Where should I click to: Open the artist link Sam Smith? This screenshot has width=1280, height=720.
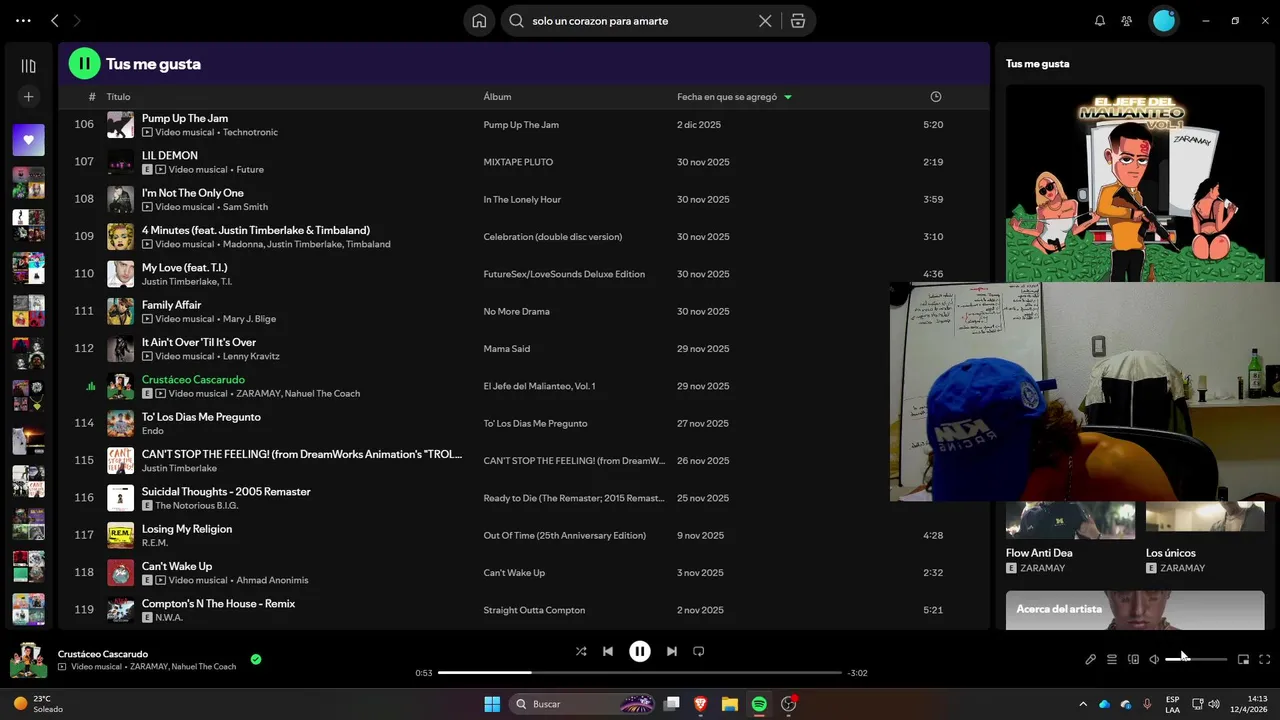(x=245, y=207)
